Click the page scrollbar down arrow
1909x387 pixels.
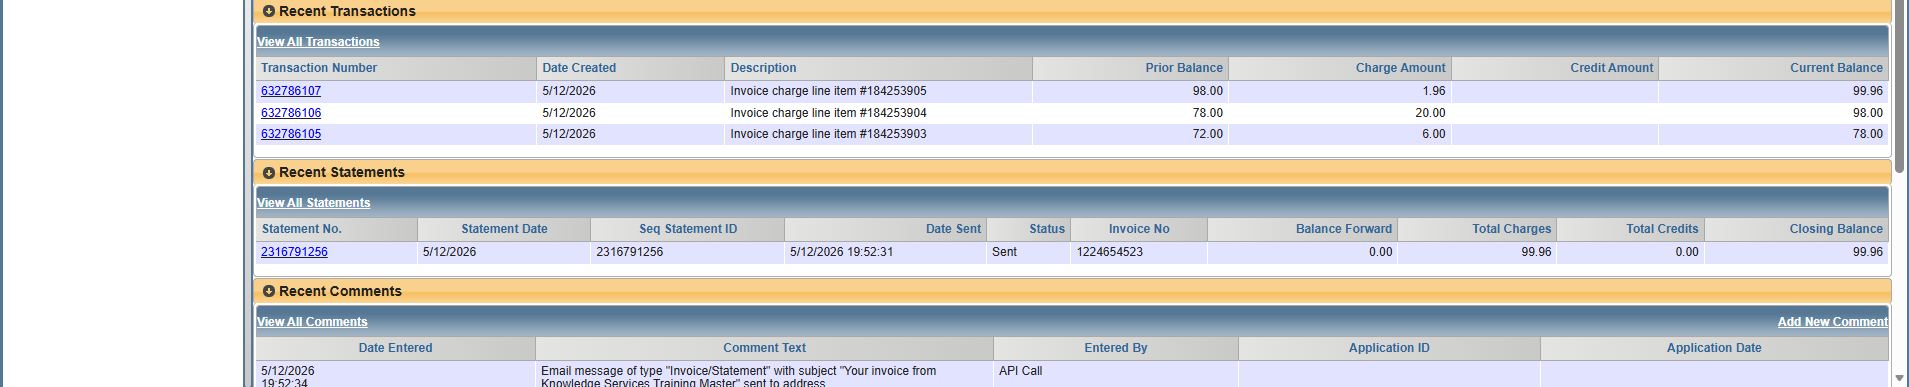(1900, 378)
